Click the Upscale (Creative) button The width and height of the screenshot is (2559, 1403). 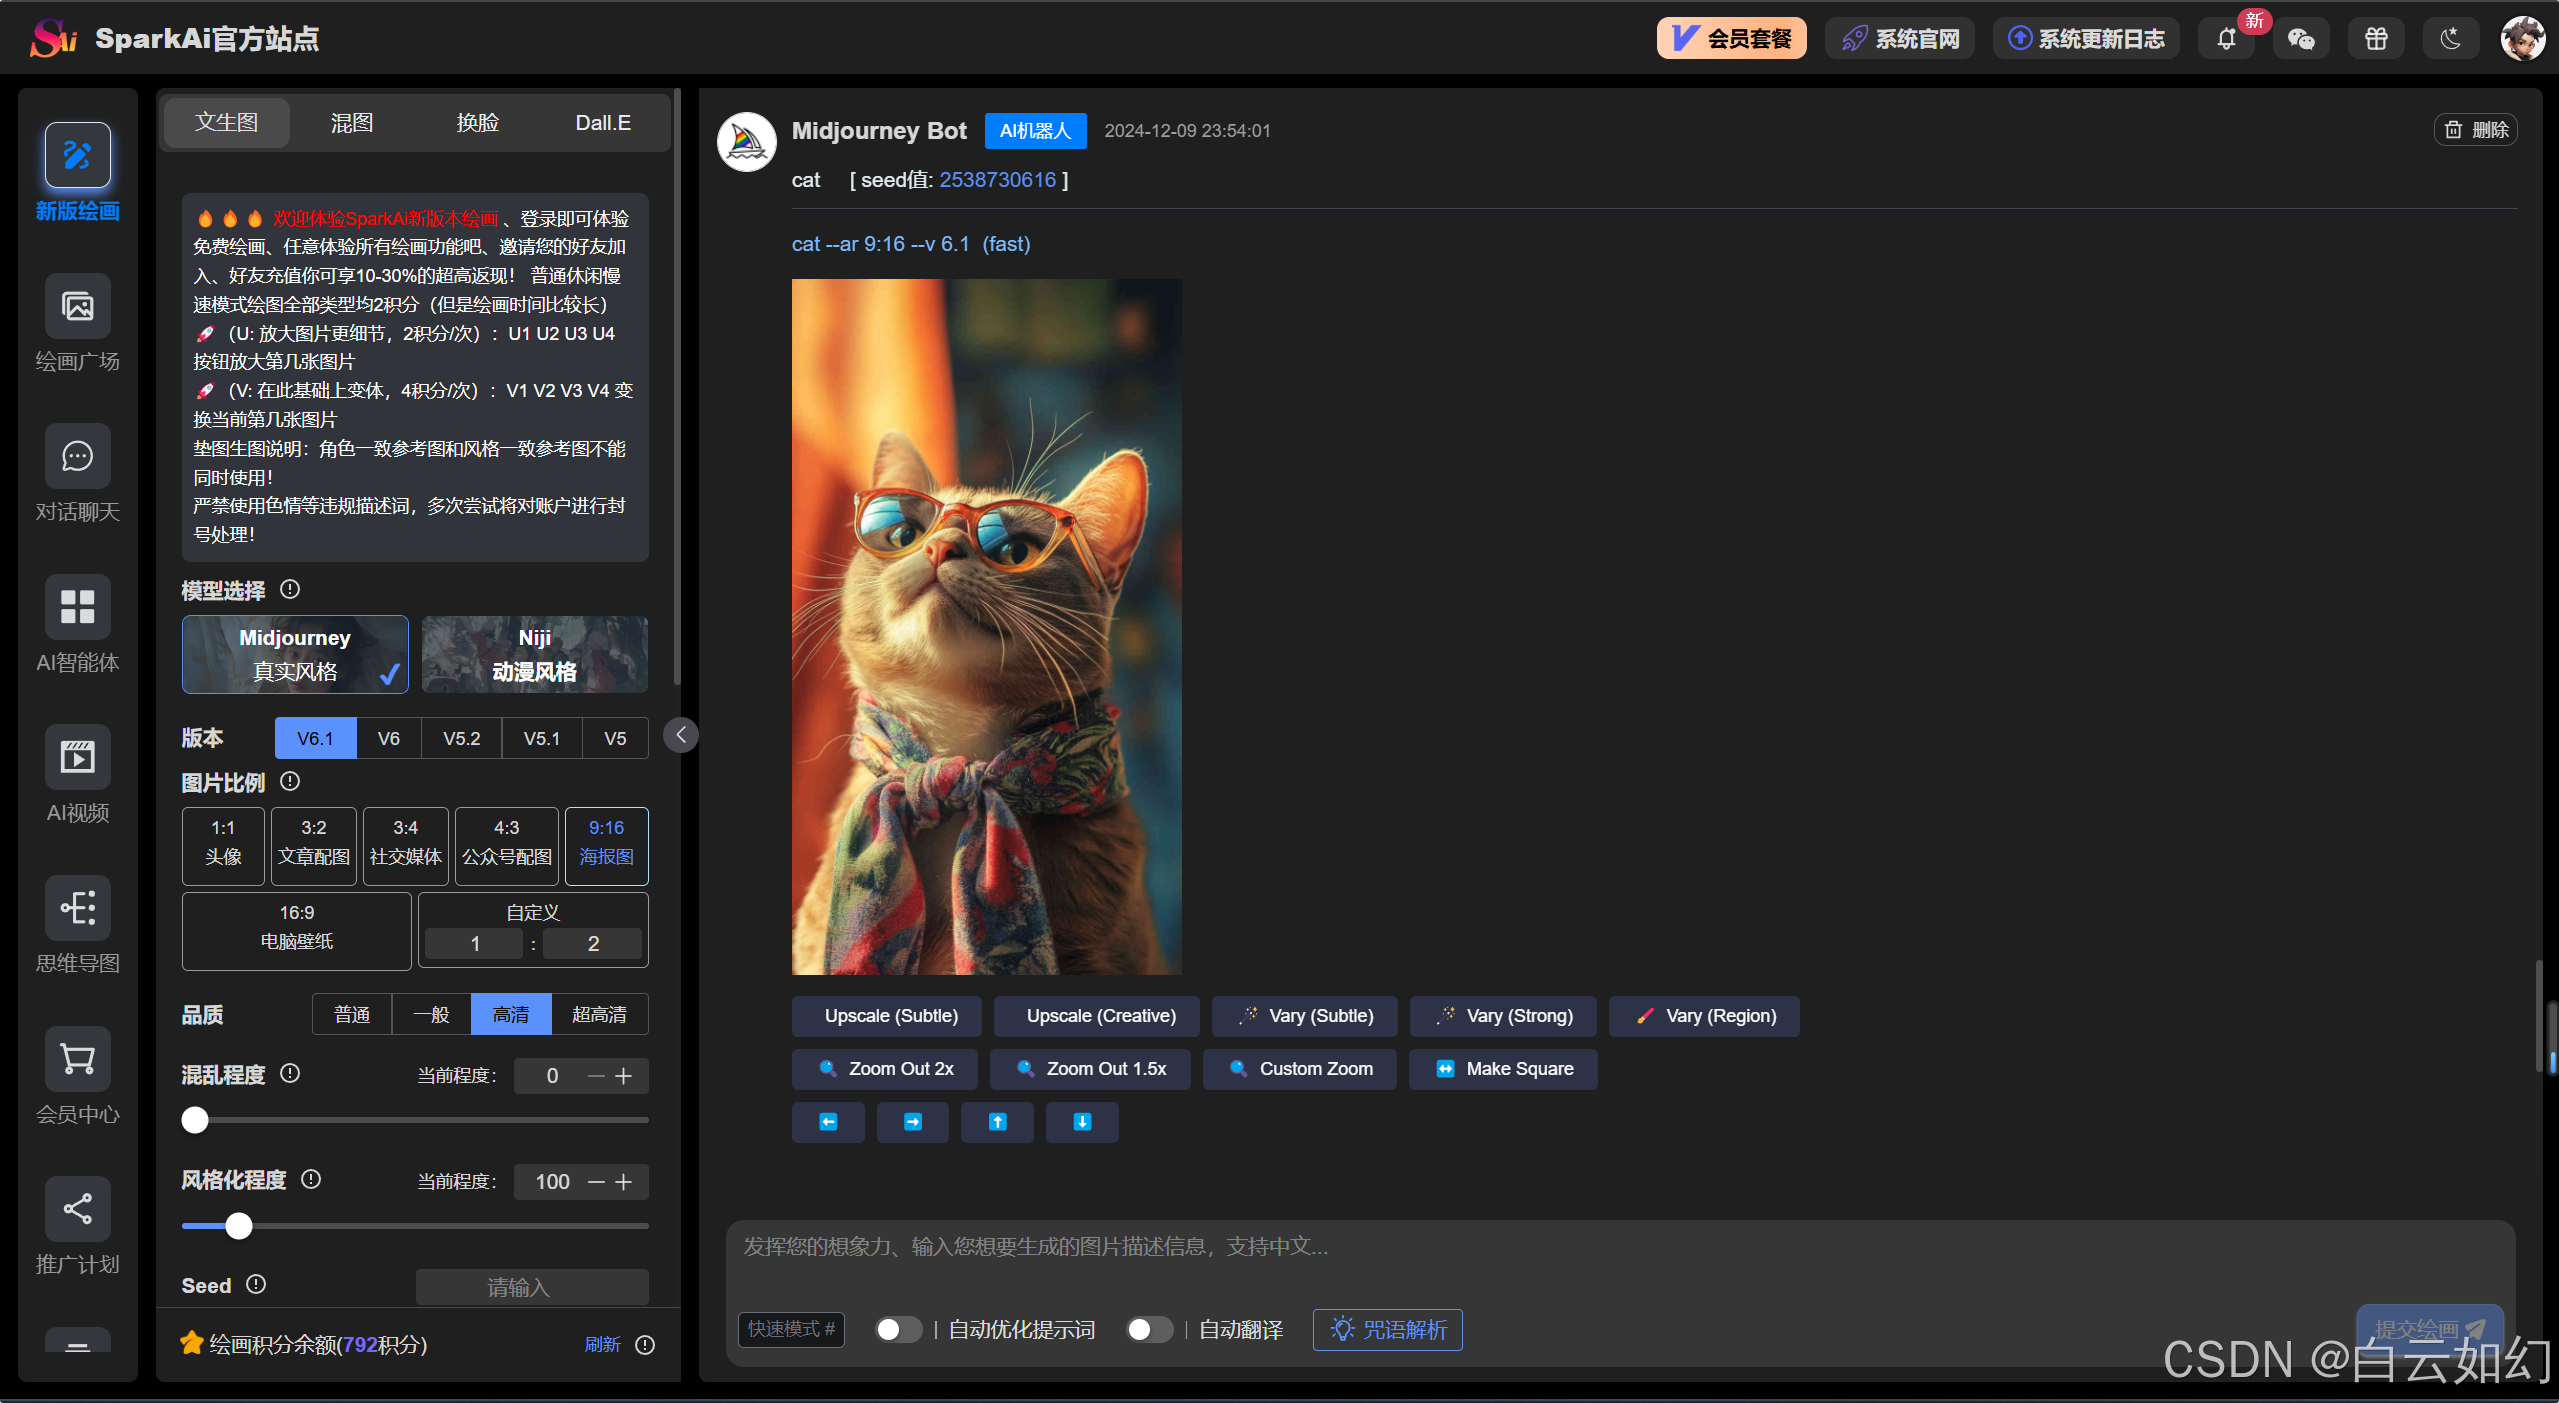coord(1100,1016)
